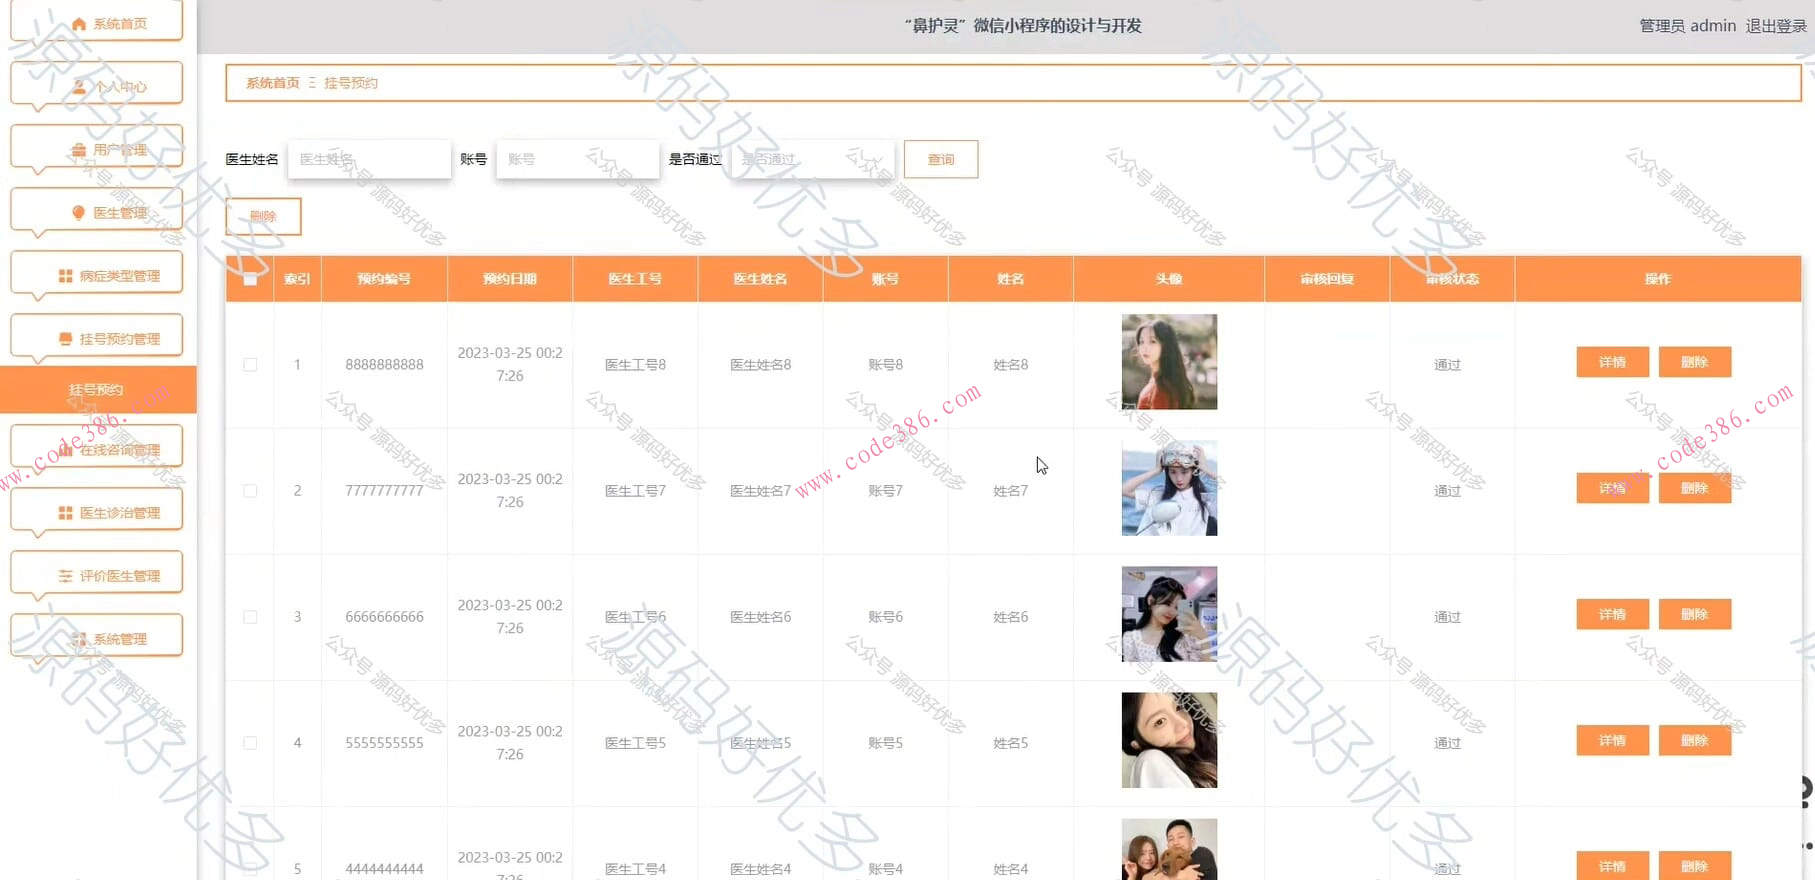Delete booking 5555555555 row
This screenshot has height=880, width=1815.
(x=1694, y=740)
